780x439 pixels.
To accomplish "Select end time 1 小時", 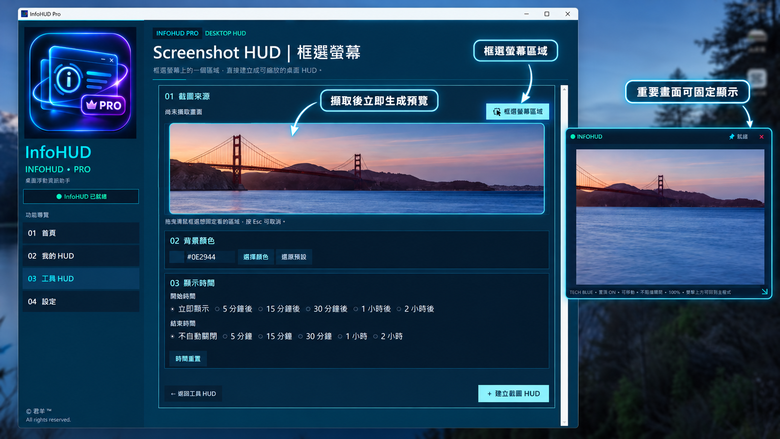I will click(353, 336).
